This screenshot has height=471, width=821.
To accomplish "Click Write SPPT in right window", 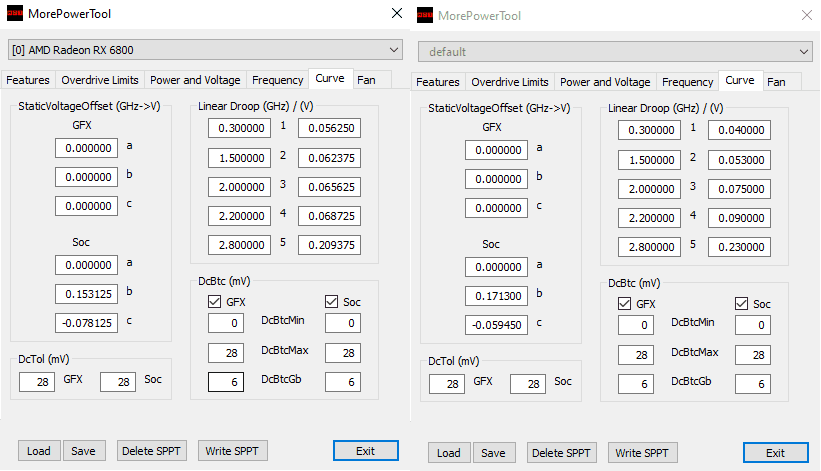I will click(642, 453).
